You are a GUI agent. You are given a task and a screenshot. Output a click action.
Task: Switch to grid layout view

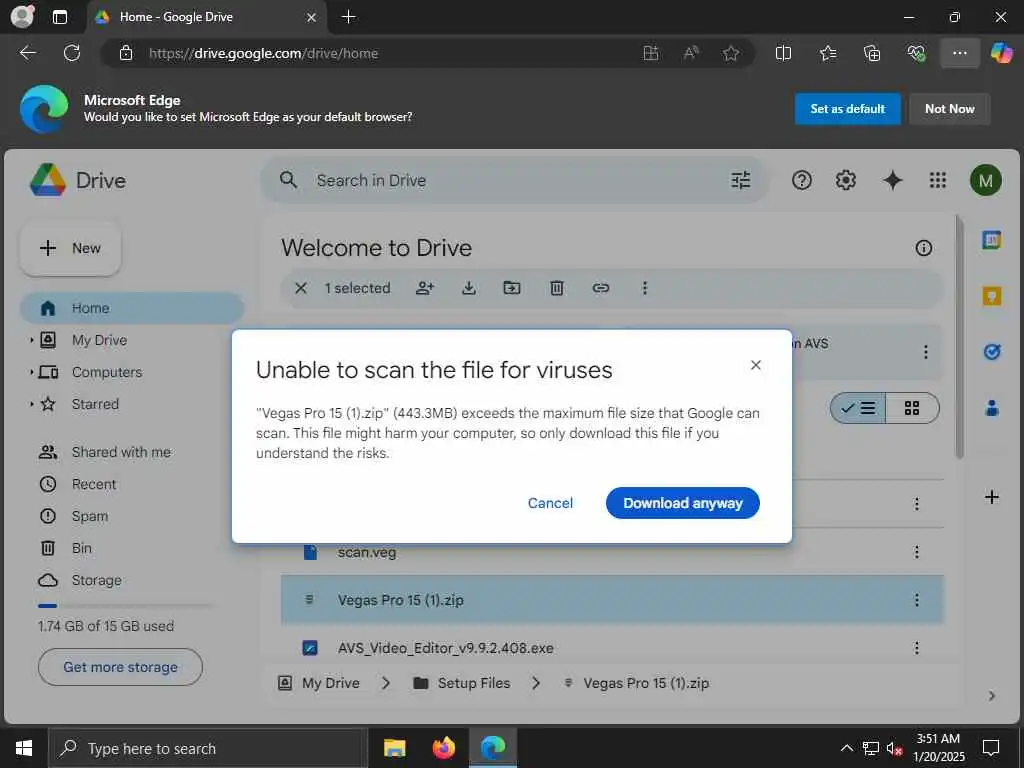[x=912, y=408]
